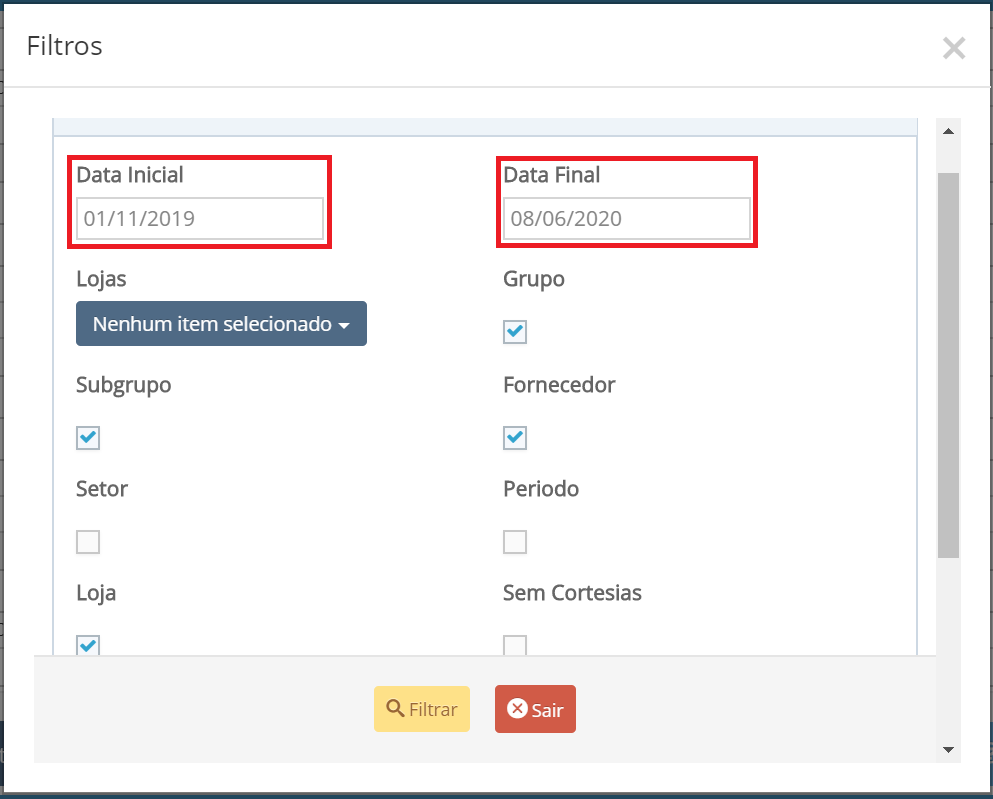
Task: Click the Data Inicial label
Action: click(130, 175)
